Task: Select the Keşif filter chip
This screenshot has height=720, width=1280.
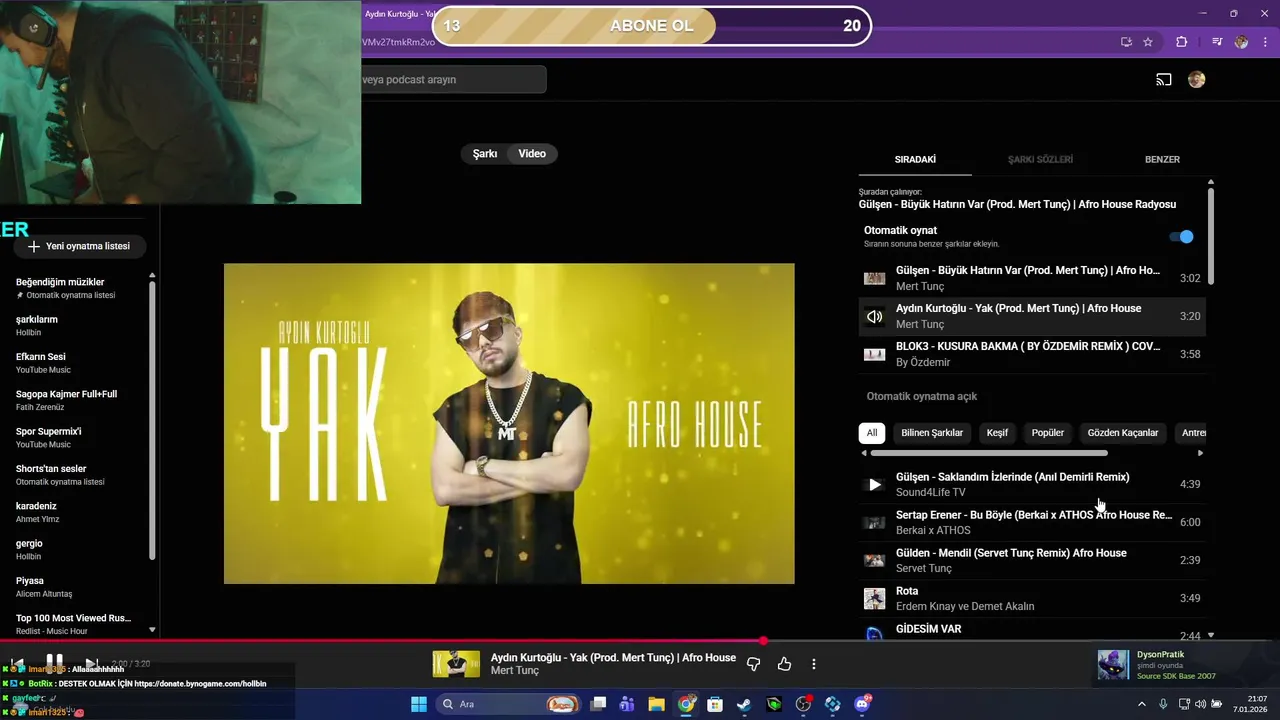Action: click(997, 433)
